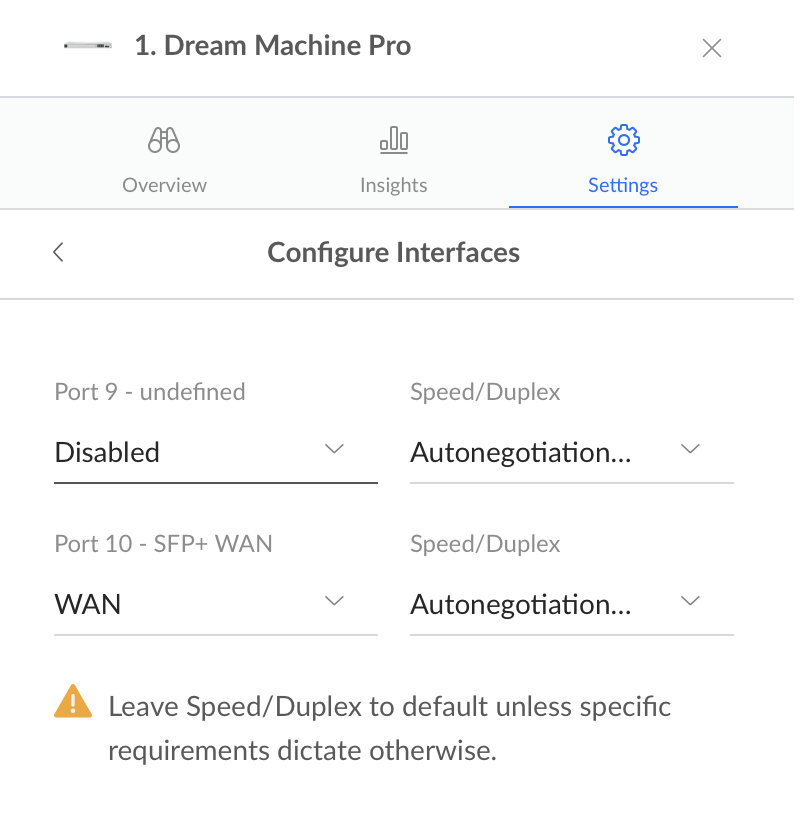Click the Configure Interfaces heading
This screenshot has width=808, height=832.
[x=393, y=252]
